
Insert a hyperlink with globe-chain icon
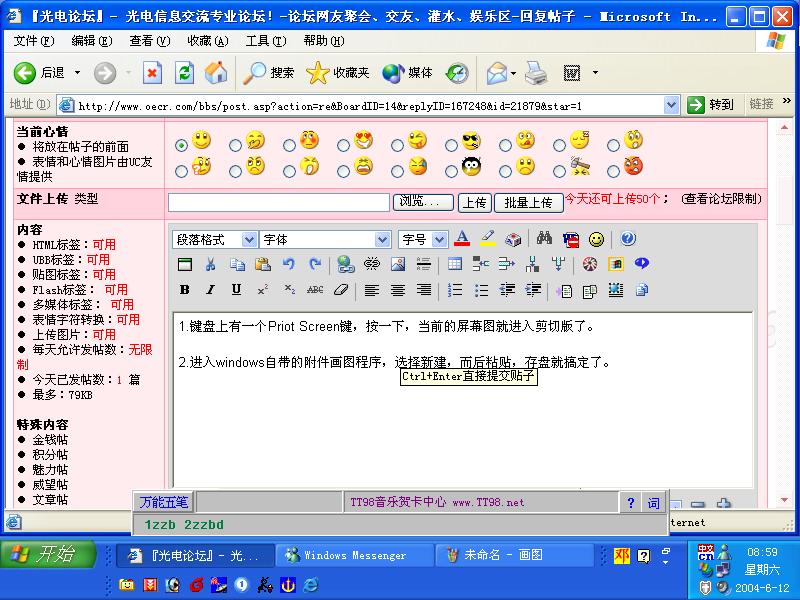point(345,264)
